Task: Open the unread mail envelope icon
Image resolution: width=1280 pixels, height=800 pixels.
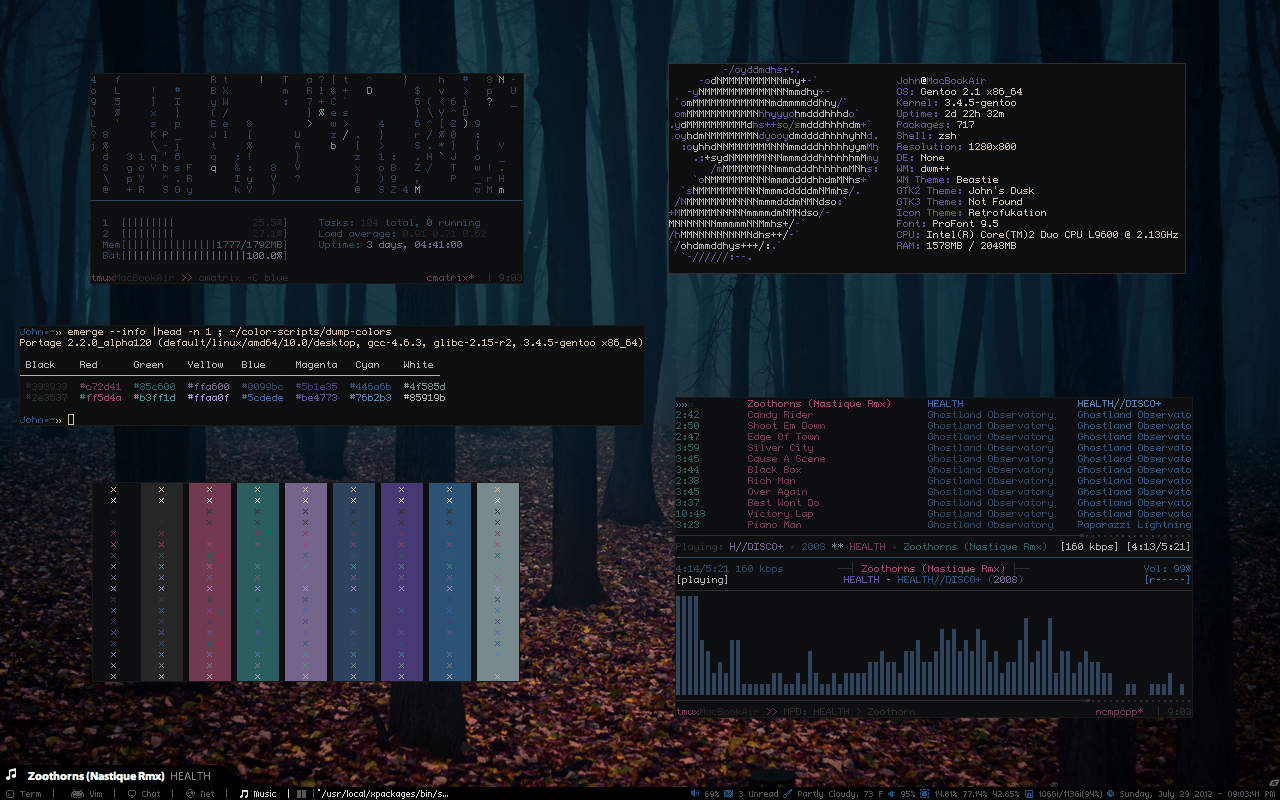Action: coord(728,794)
